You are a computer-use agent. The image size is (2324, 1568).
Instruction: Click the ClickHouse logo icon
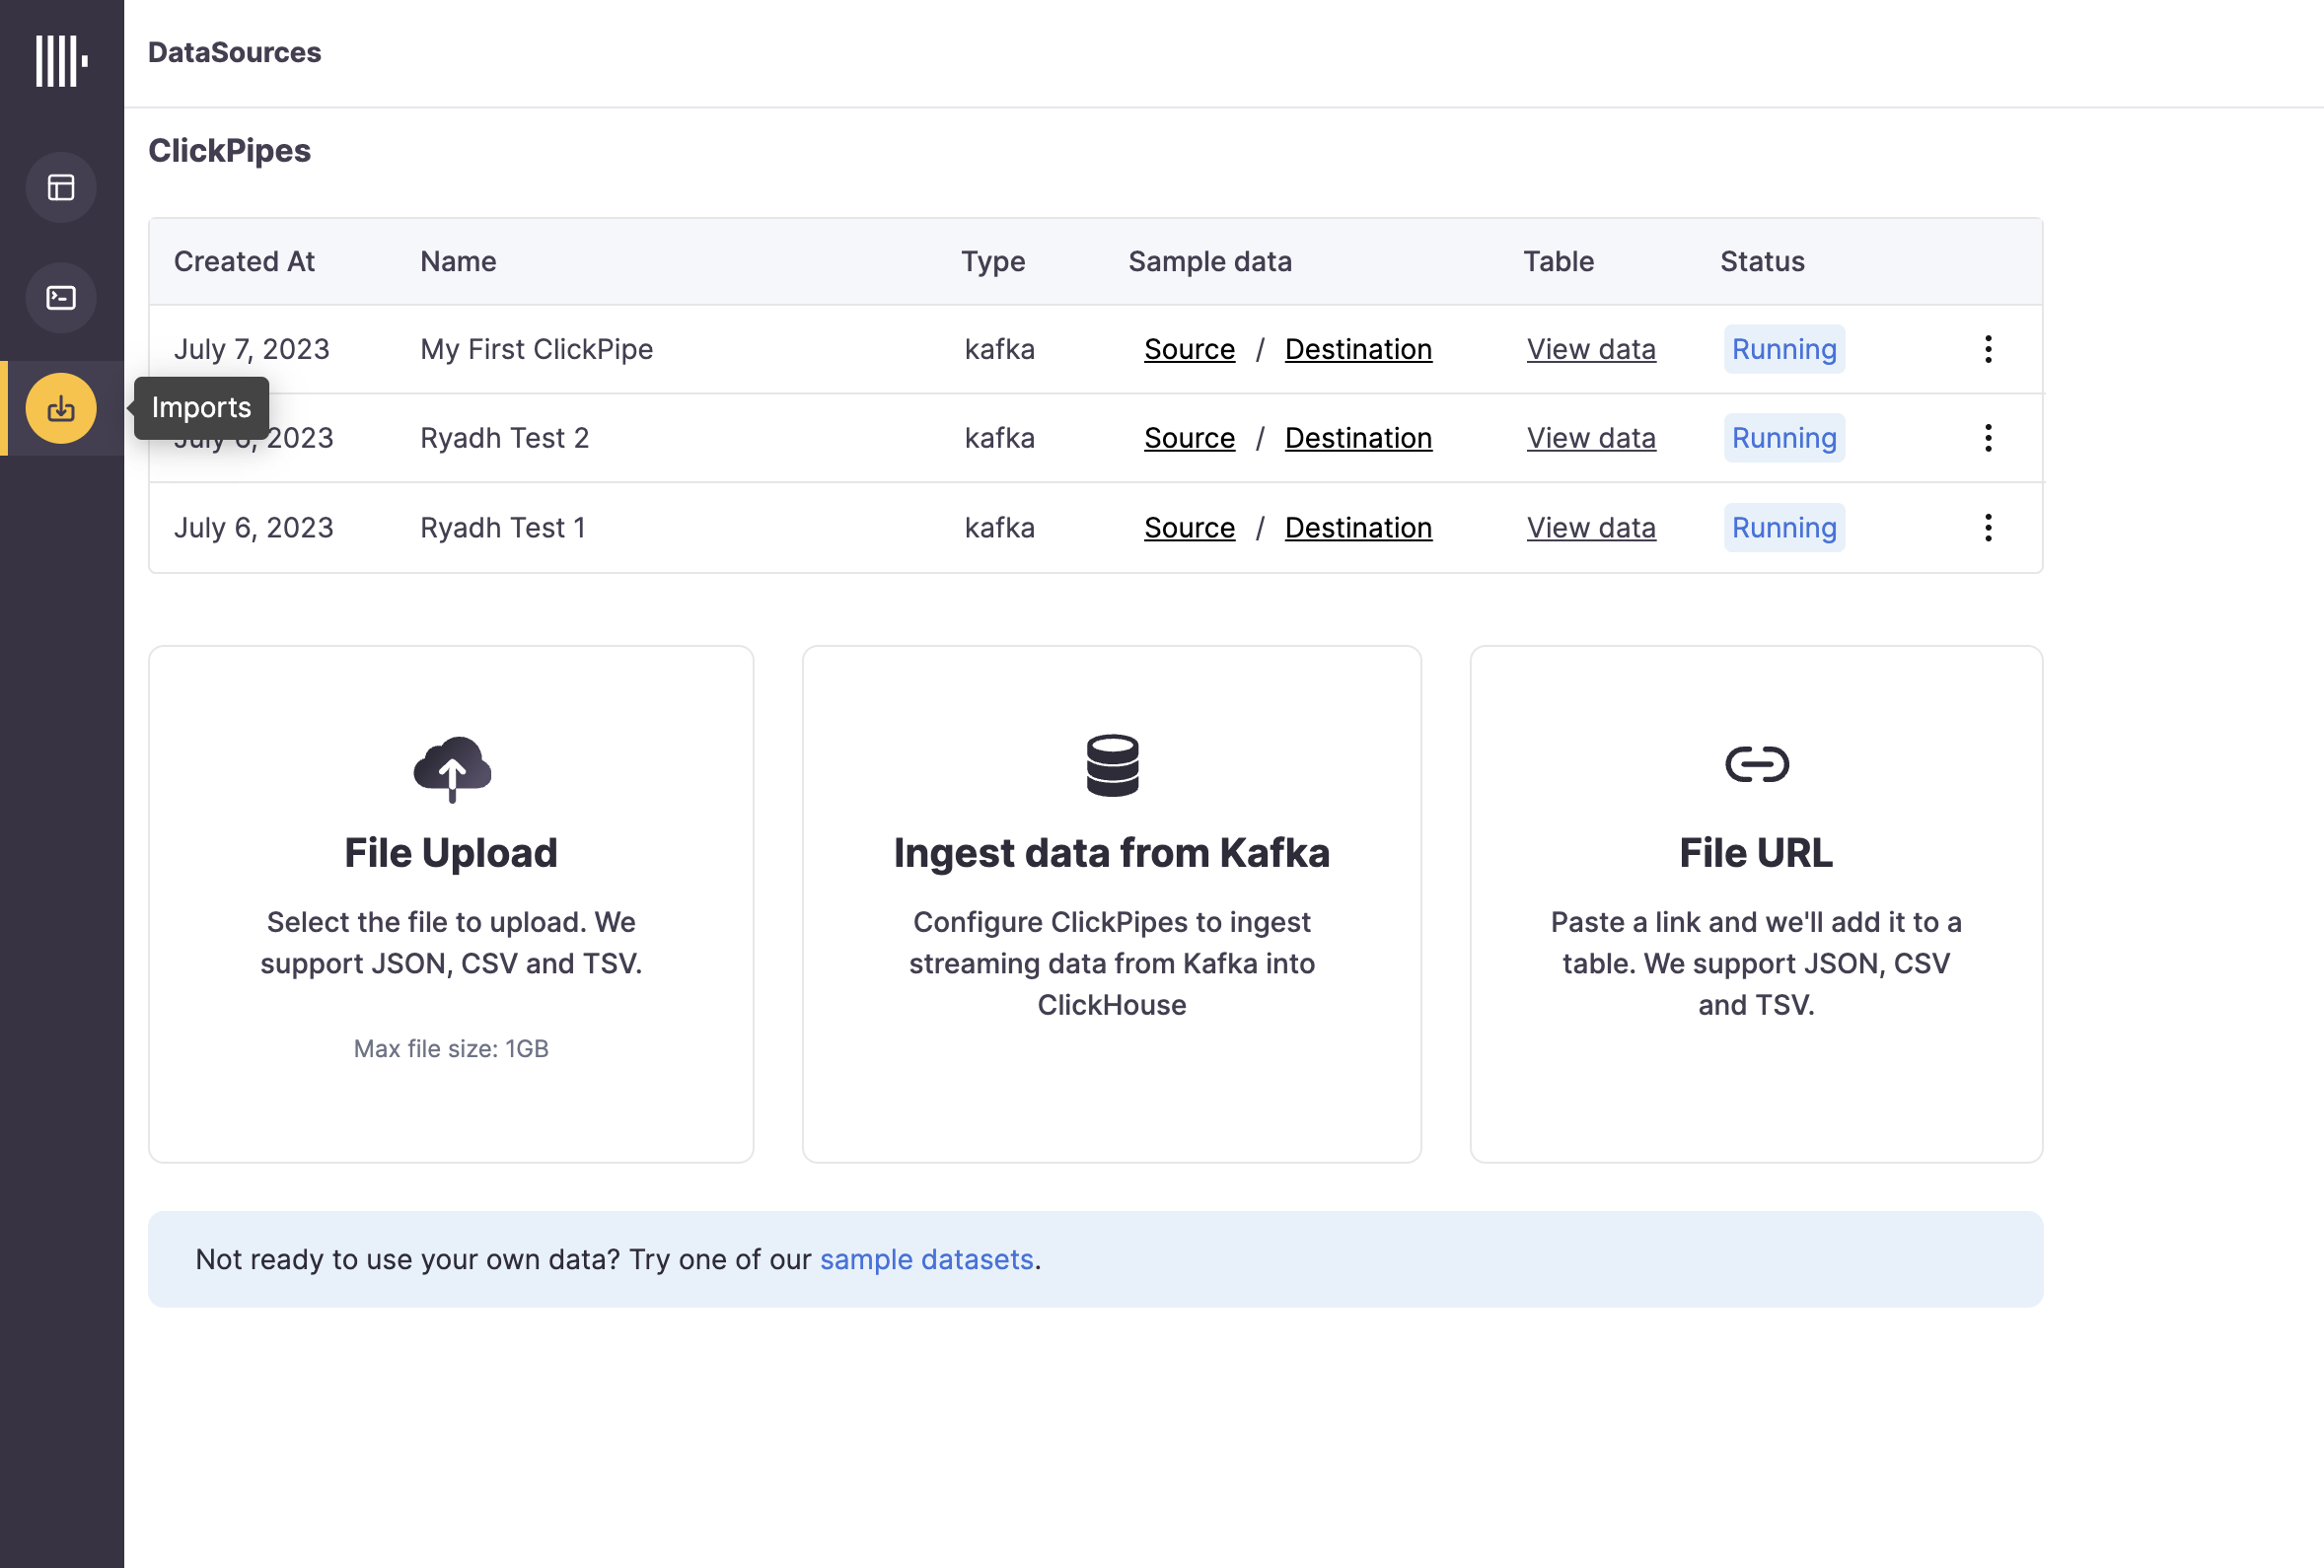(x=62, y=61)
